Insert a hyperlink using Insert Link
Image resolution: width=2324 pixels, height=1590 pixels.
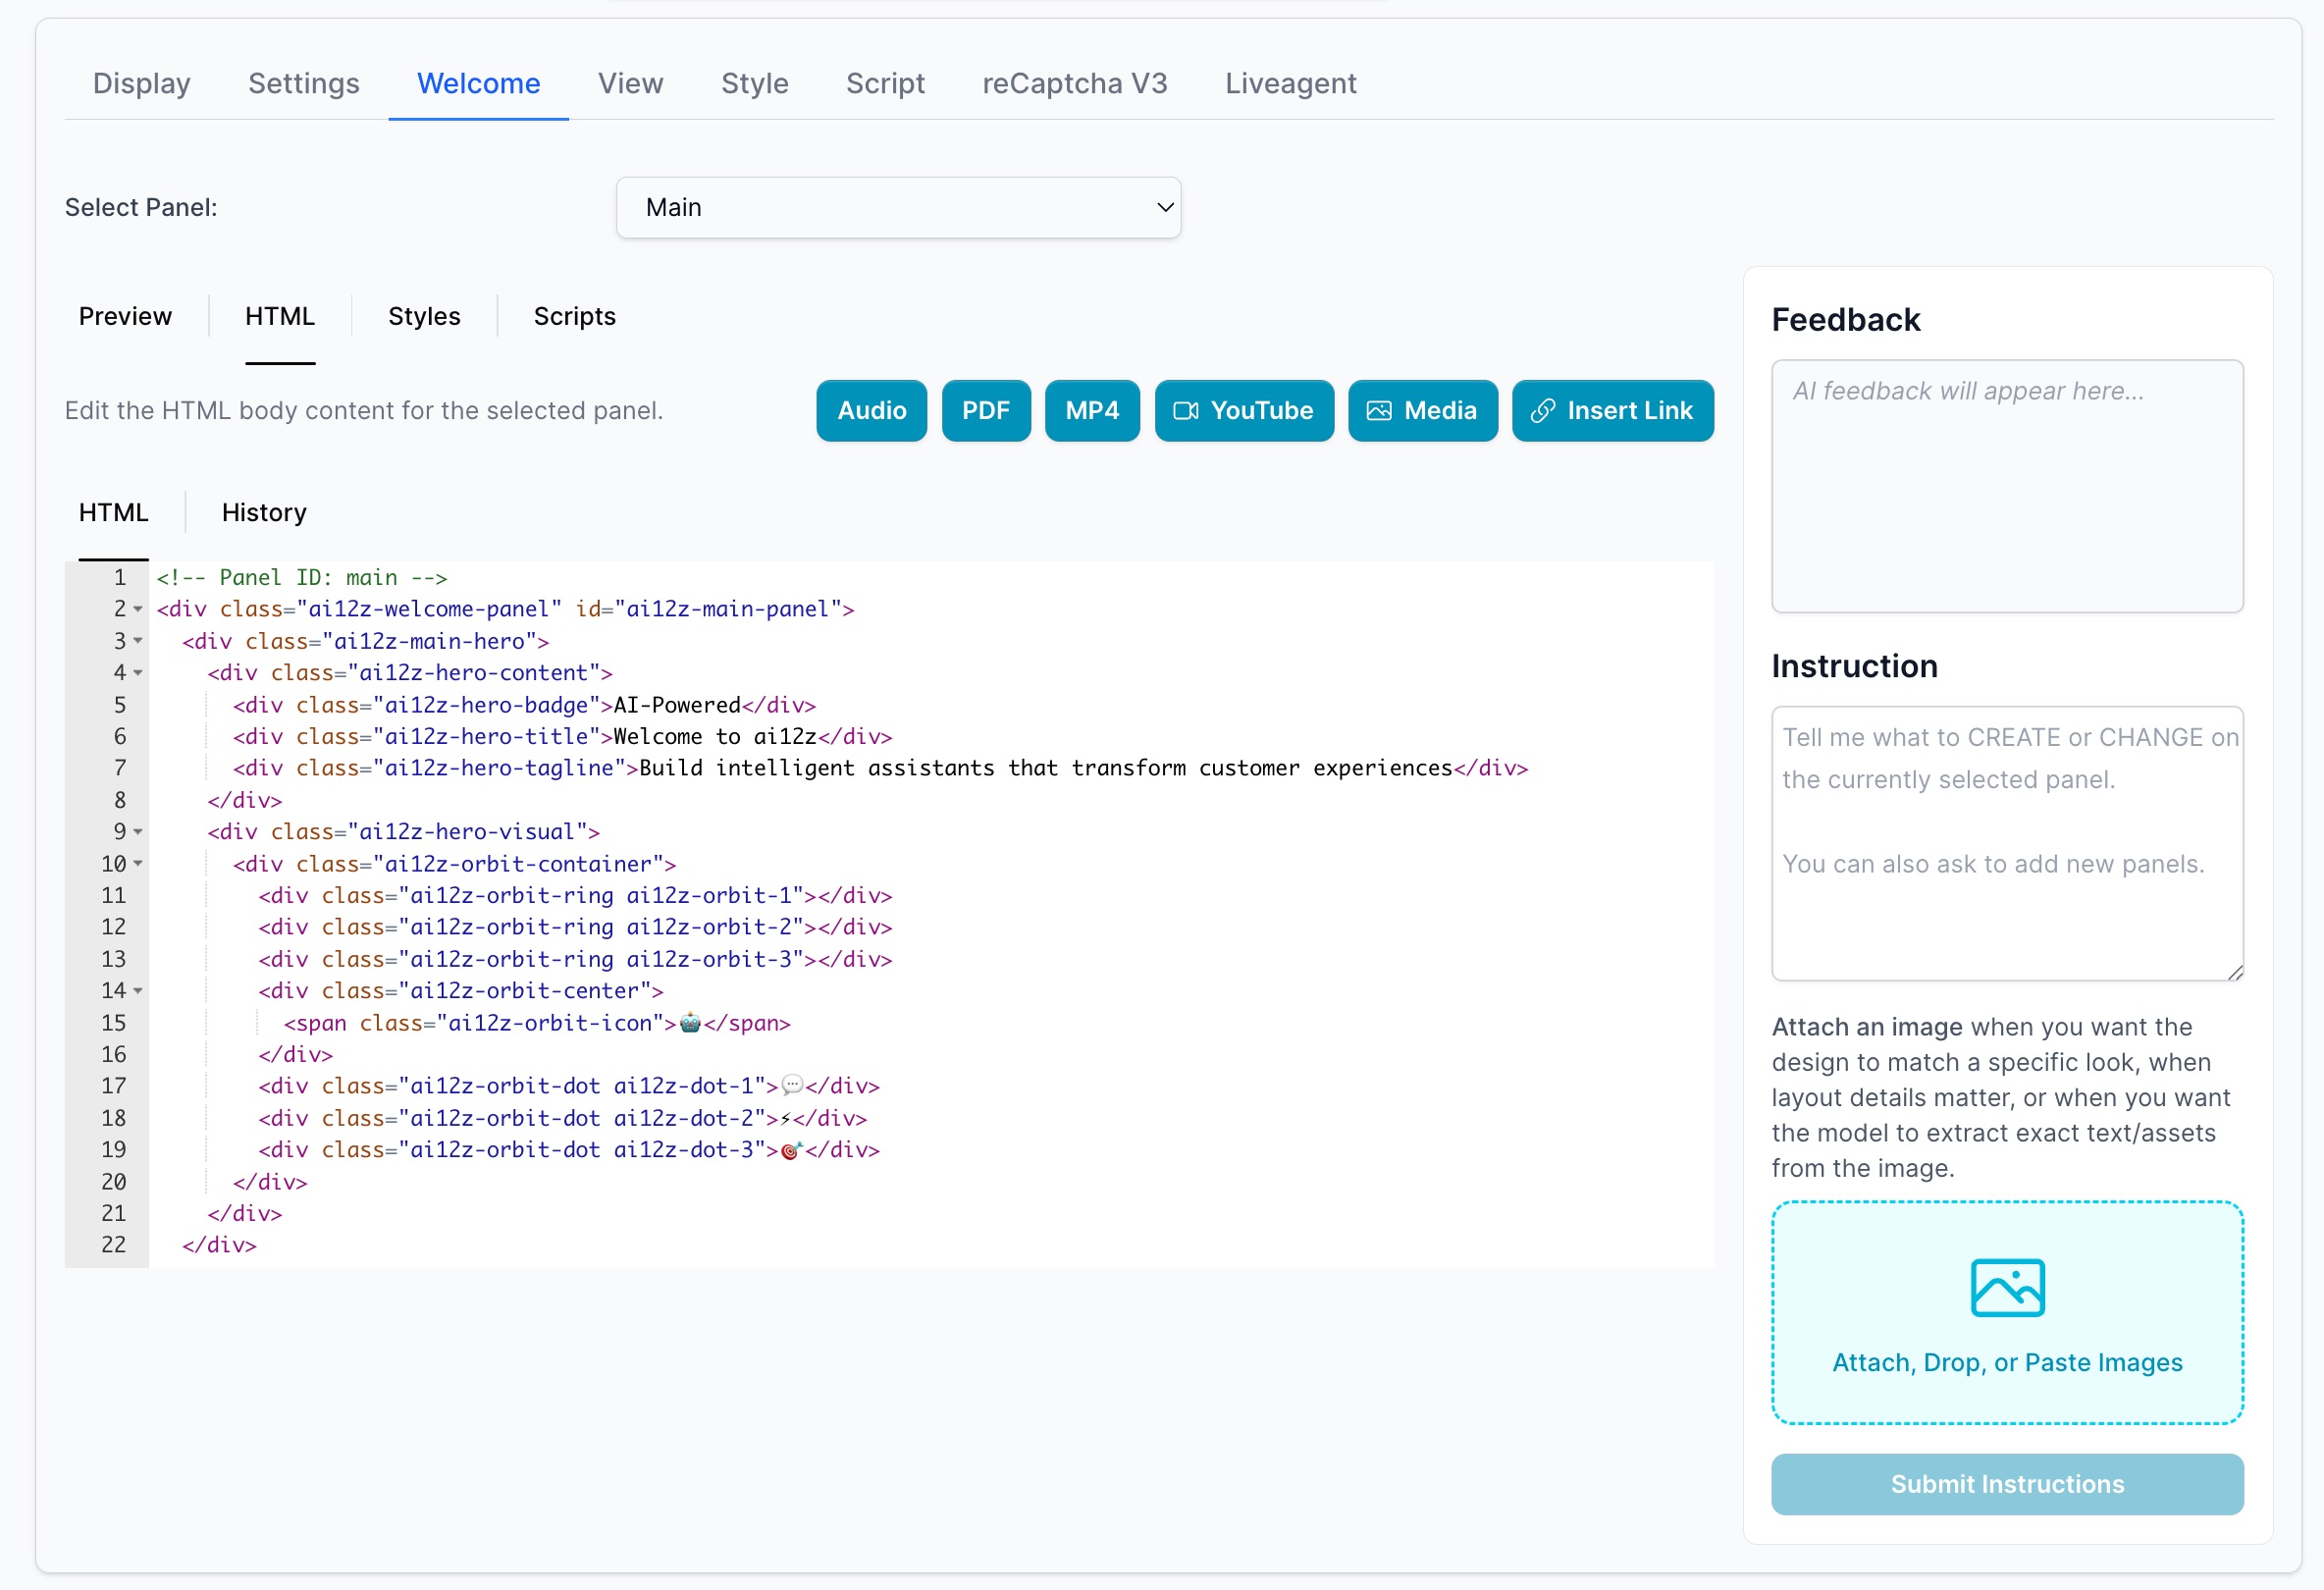1612,410
